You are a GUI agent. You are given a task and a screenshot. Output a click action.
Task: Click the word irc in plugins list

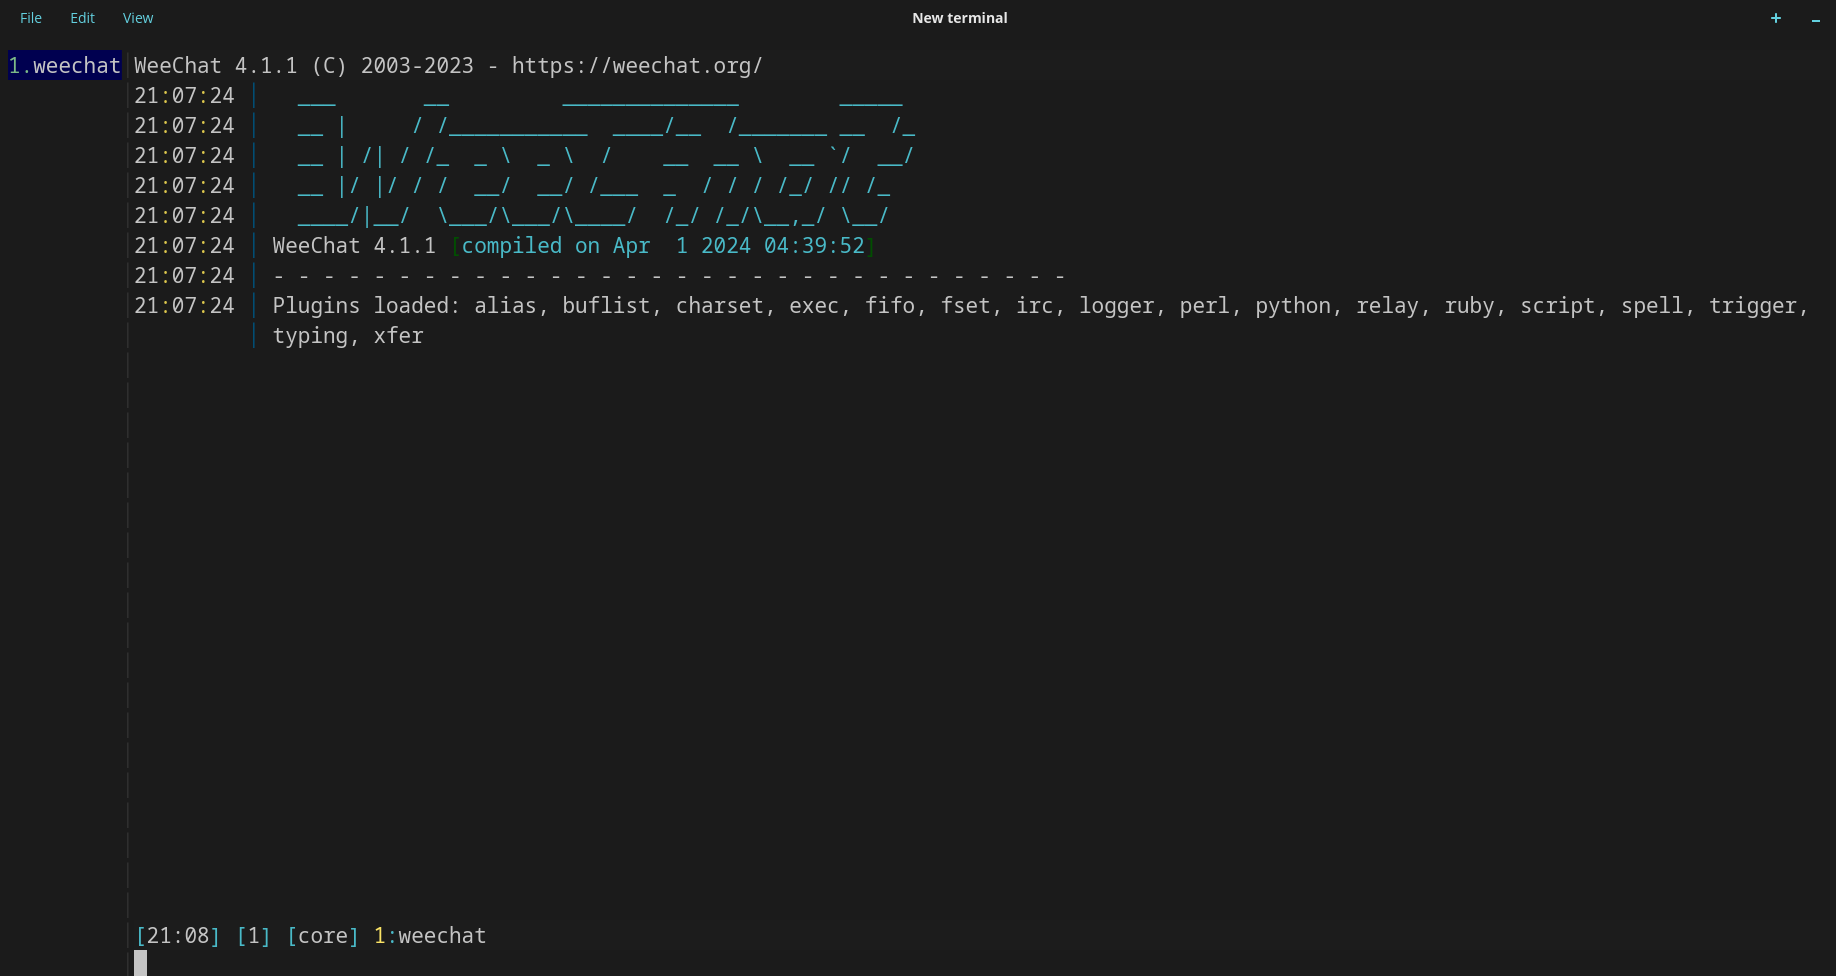pyautogui.click(x=1035, y=305)
